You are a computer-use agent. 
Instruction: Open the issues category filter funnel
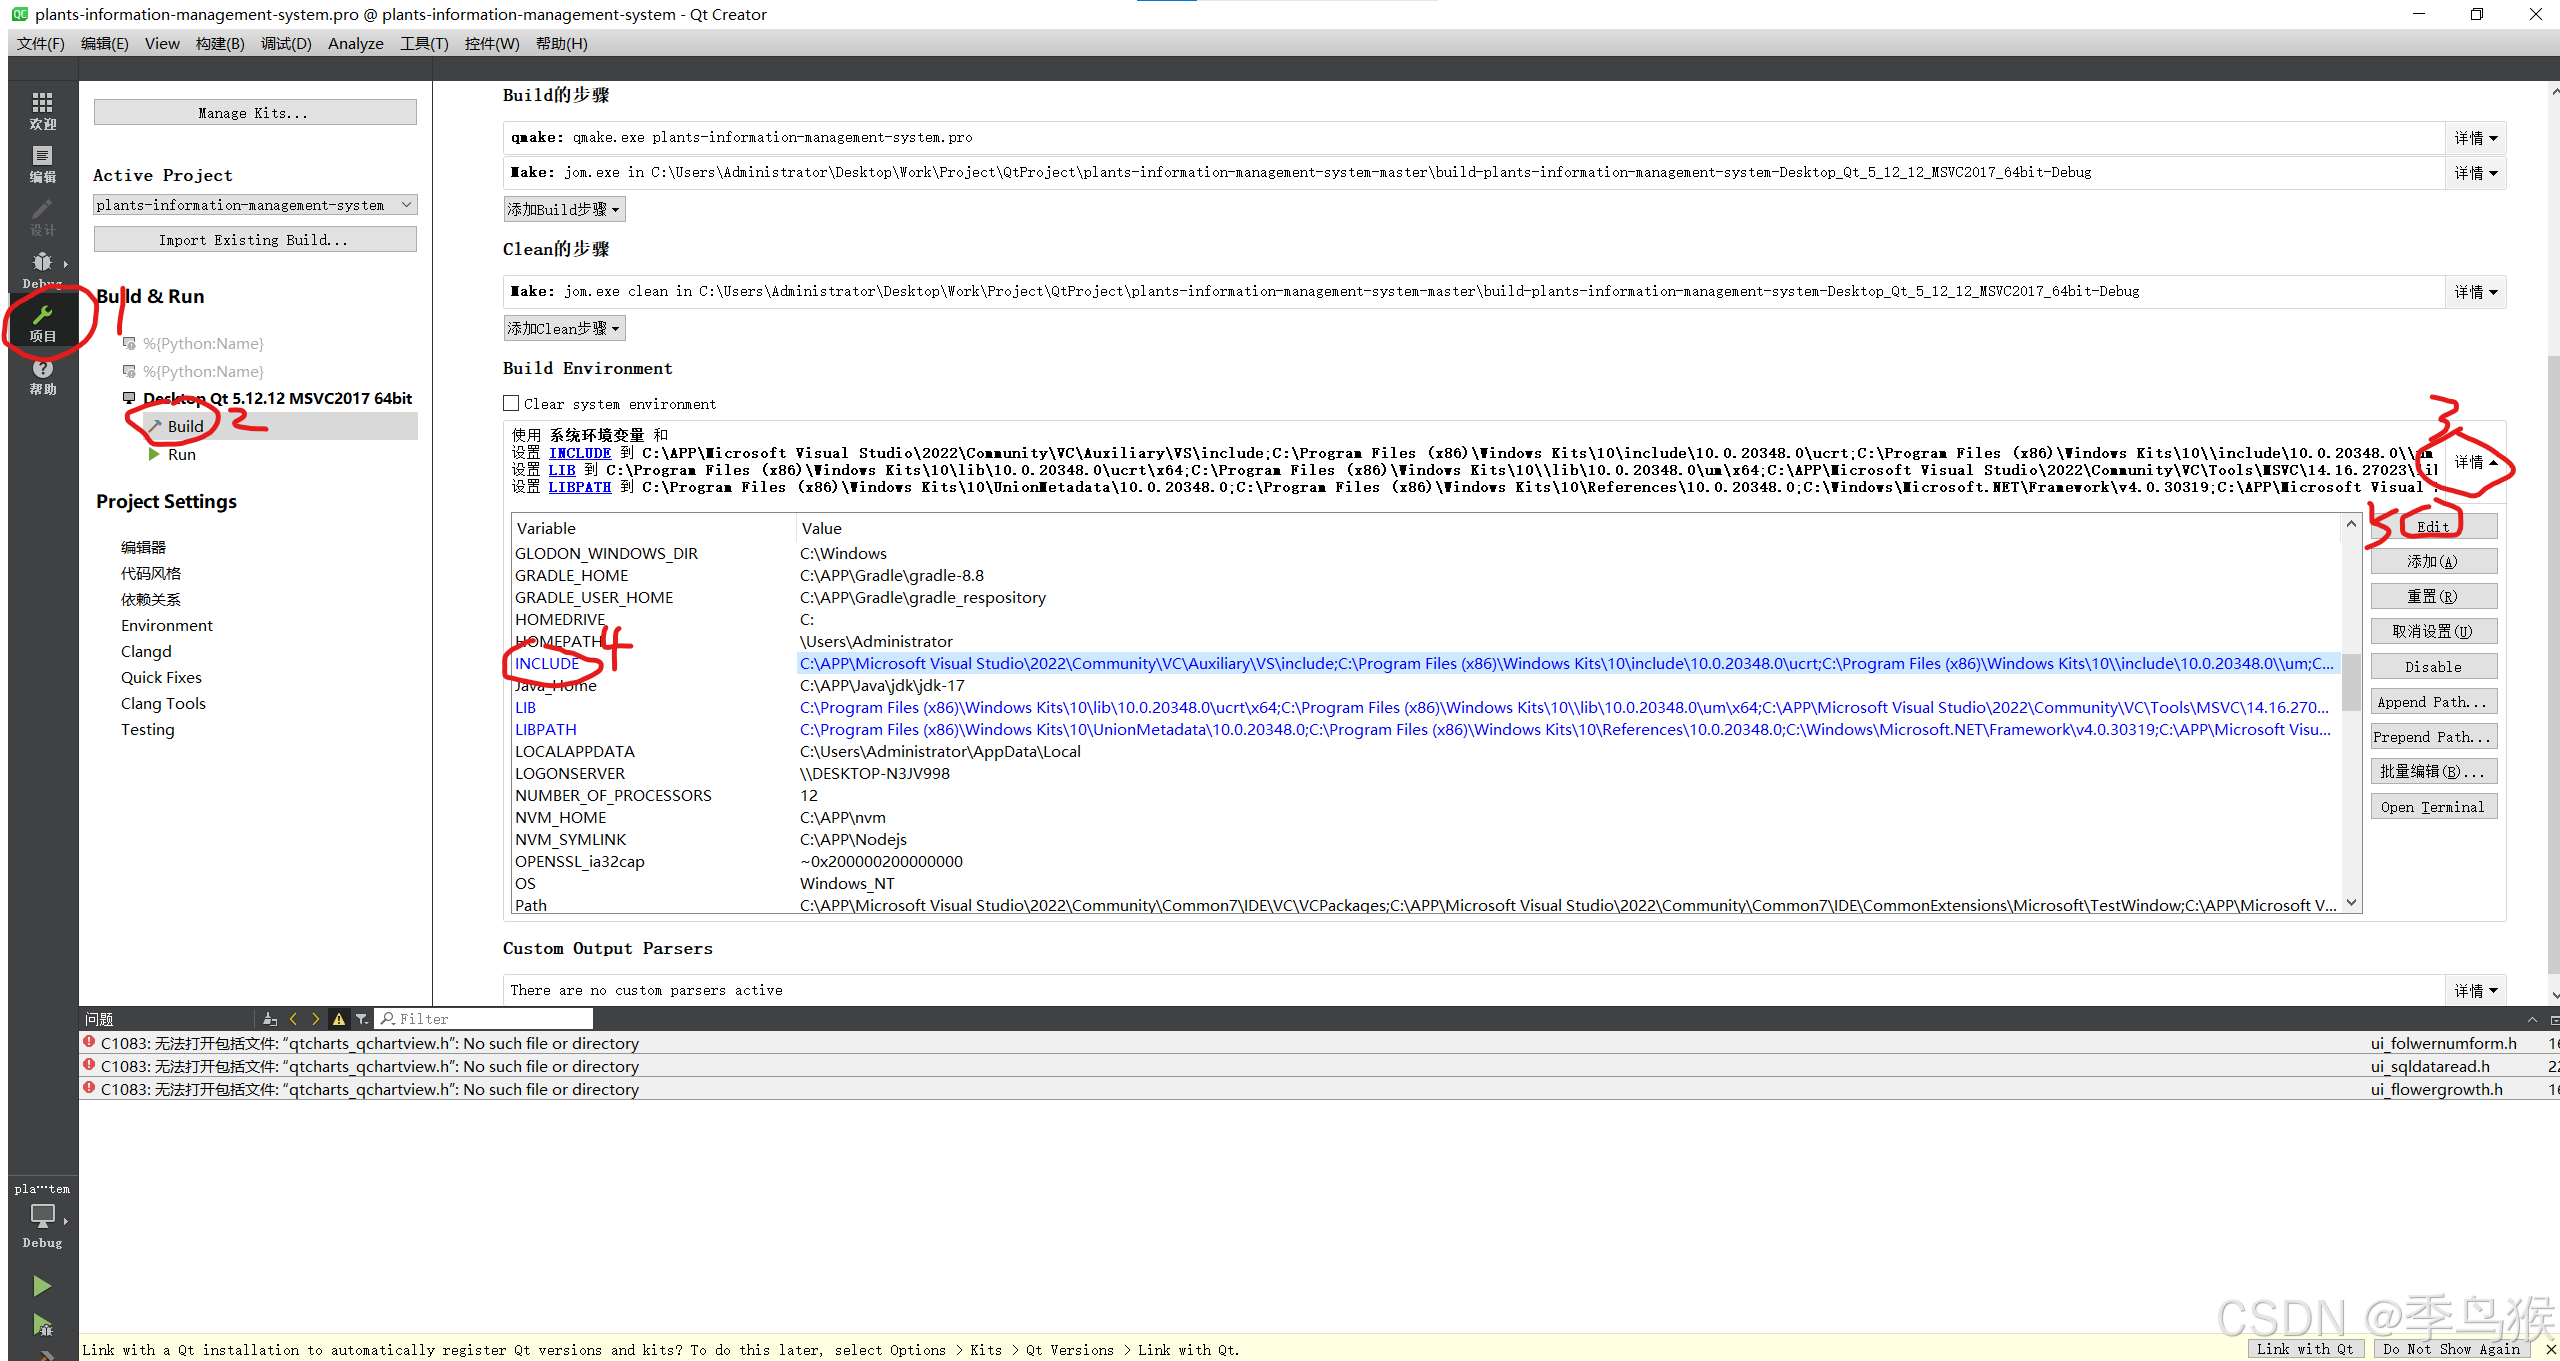(x=362, y=1019)
